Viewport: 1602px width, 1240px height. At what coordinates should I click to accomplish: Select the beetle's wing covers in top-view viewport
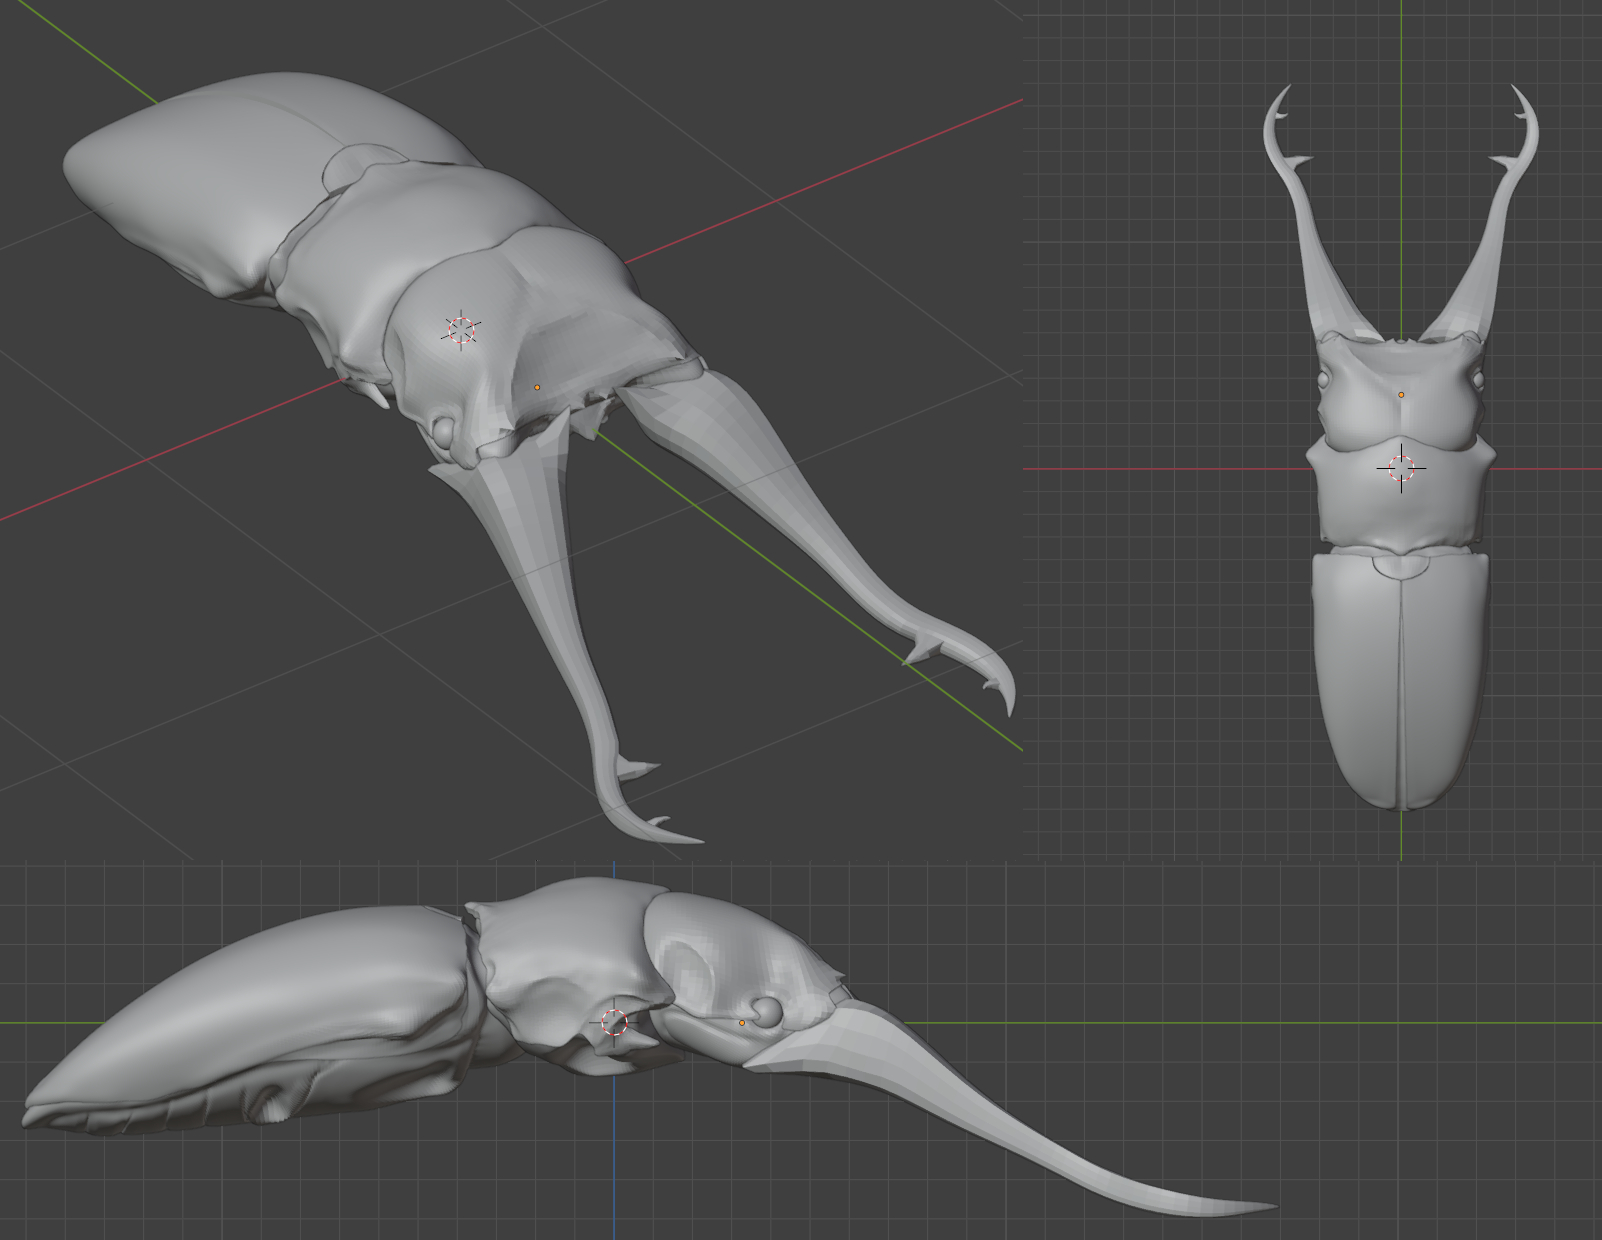pyautogui.click(x=1400, y=680)
